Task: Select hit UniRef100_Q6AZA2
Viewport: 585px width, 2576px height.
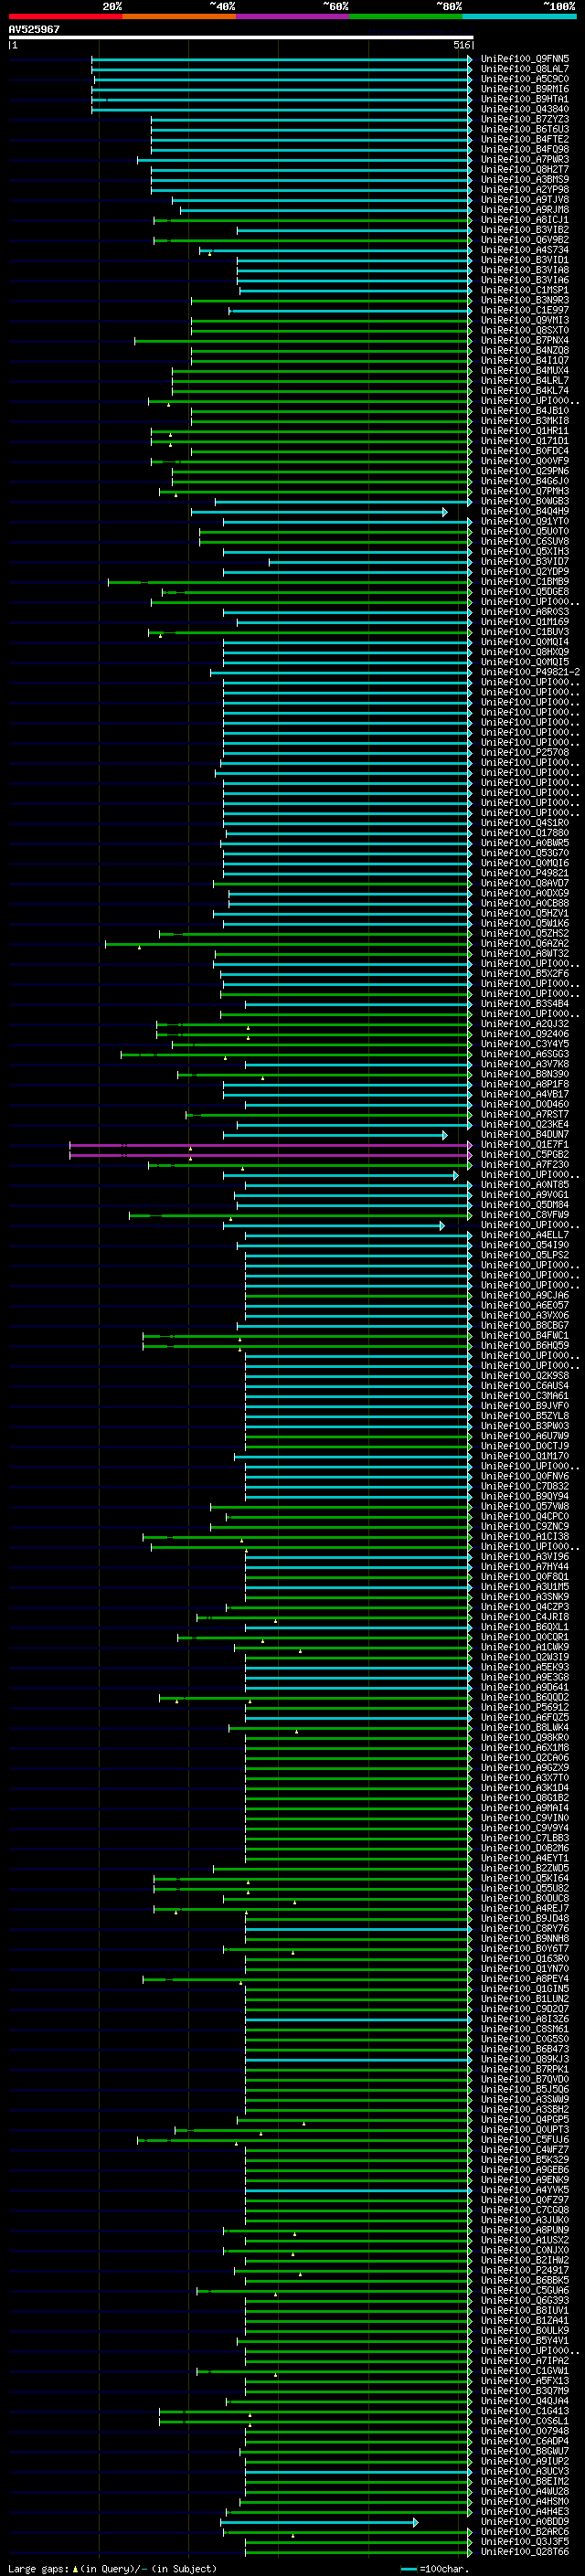Action: point(525,943)
